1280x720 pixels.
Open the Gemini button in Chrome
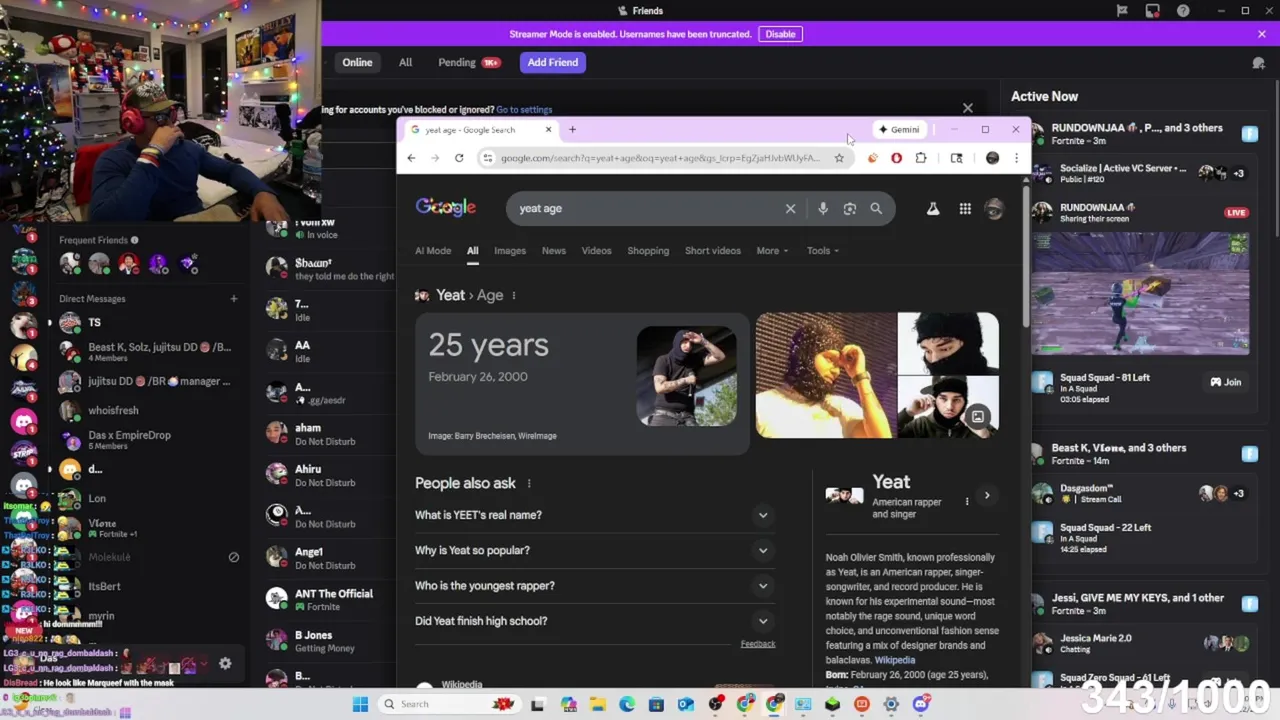[899, 129]
